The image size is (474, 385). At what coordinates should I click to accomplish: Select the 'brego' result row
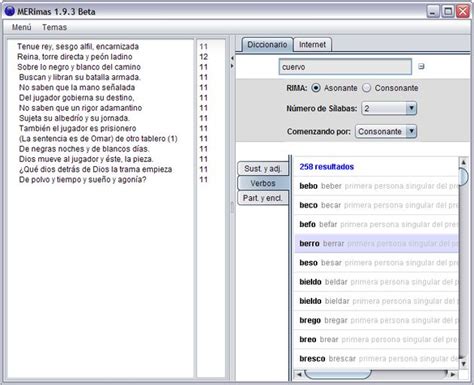click(x=376, y=321)
